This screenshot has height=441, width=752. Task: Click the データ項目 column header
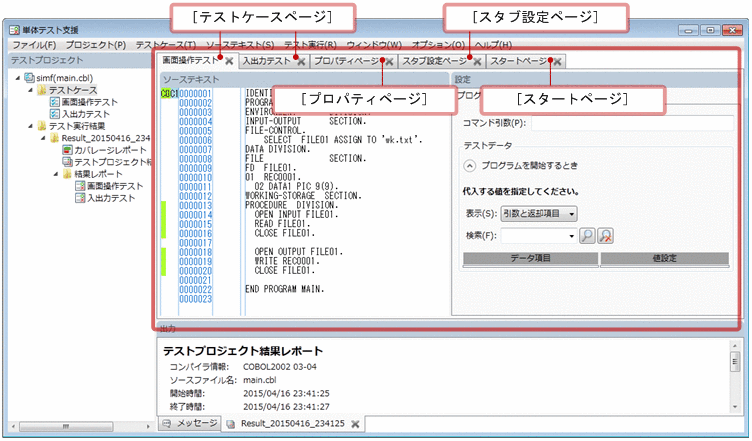pos(530,258)
